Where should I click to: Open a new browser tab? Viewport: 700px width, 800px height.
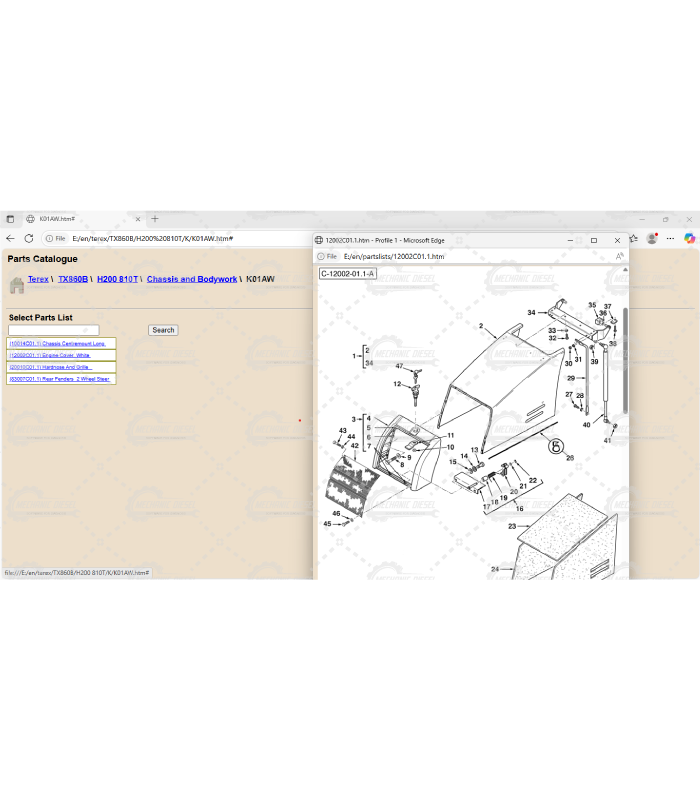[x=155, y=219]
